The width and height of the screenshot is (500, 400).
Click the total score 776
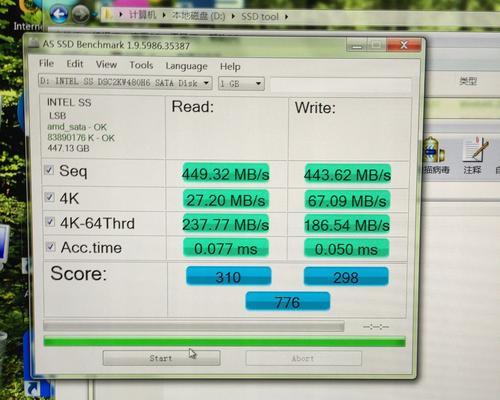(x=288, y=302)
